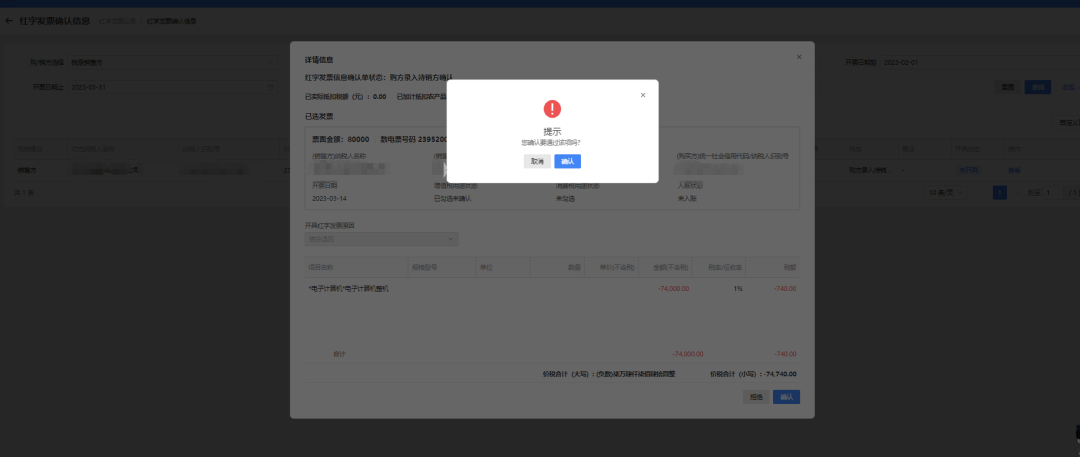Image resolution: width=1080 pixels, height=457 pixels.
Task: Open the 购/销方选择 dropdown
Action: [x=172, y=63]
